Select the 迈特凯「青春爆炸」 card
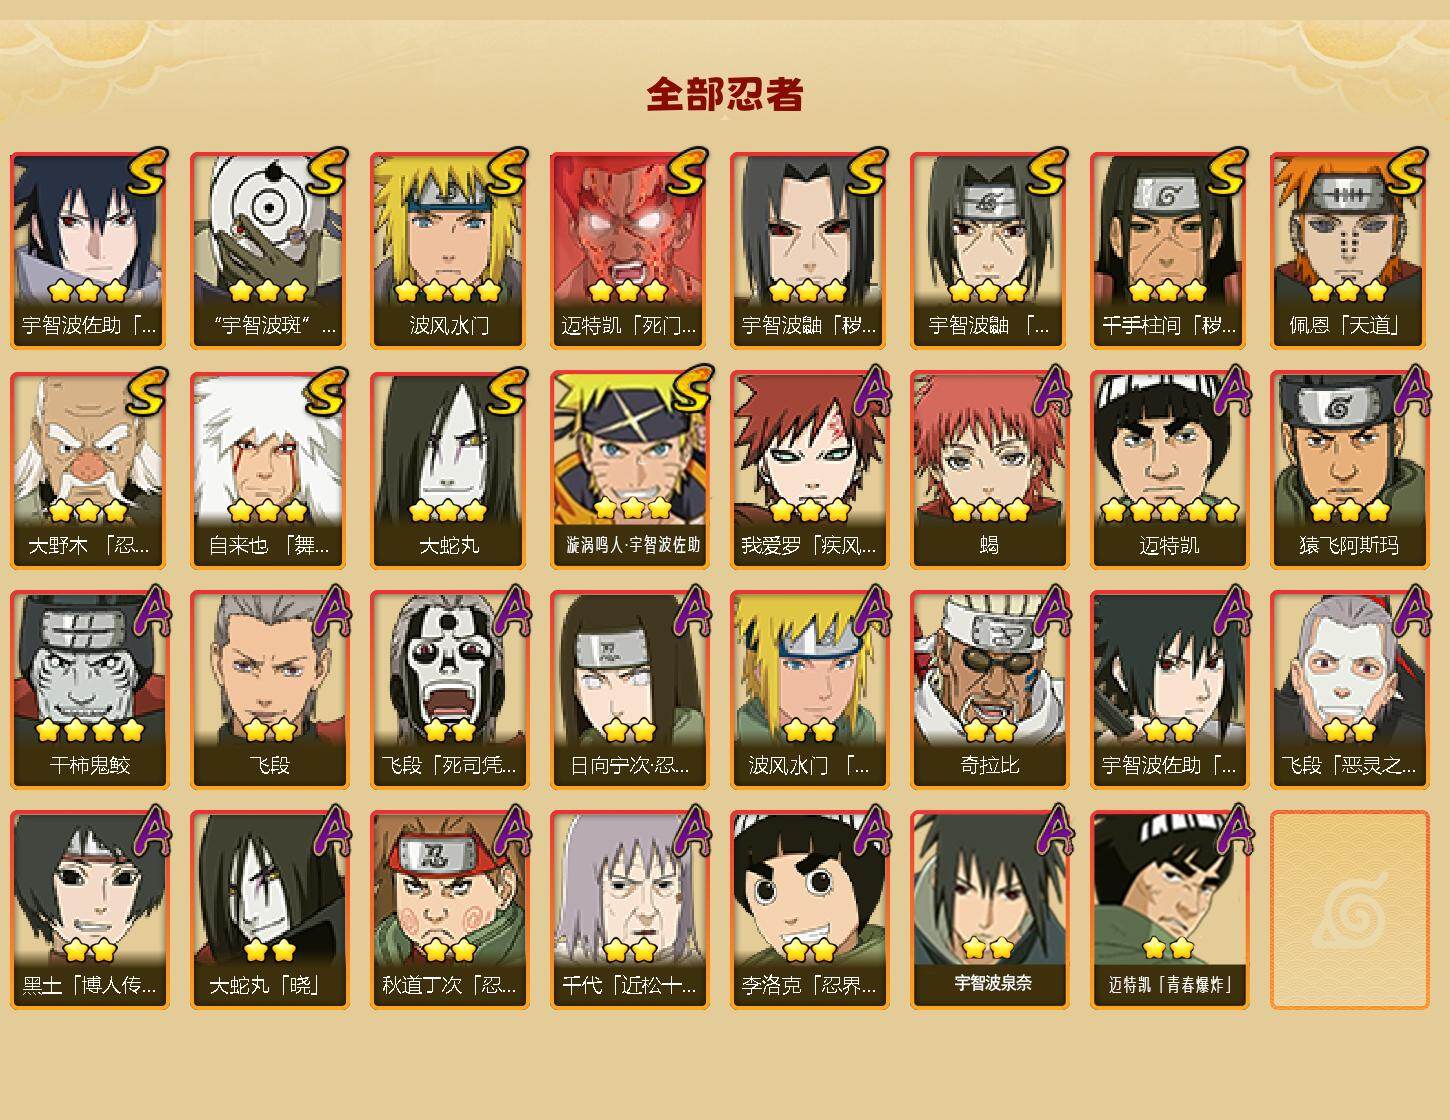The image size is (1450, 1120). (x=1169, y=910)
